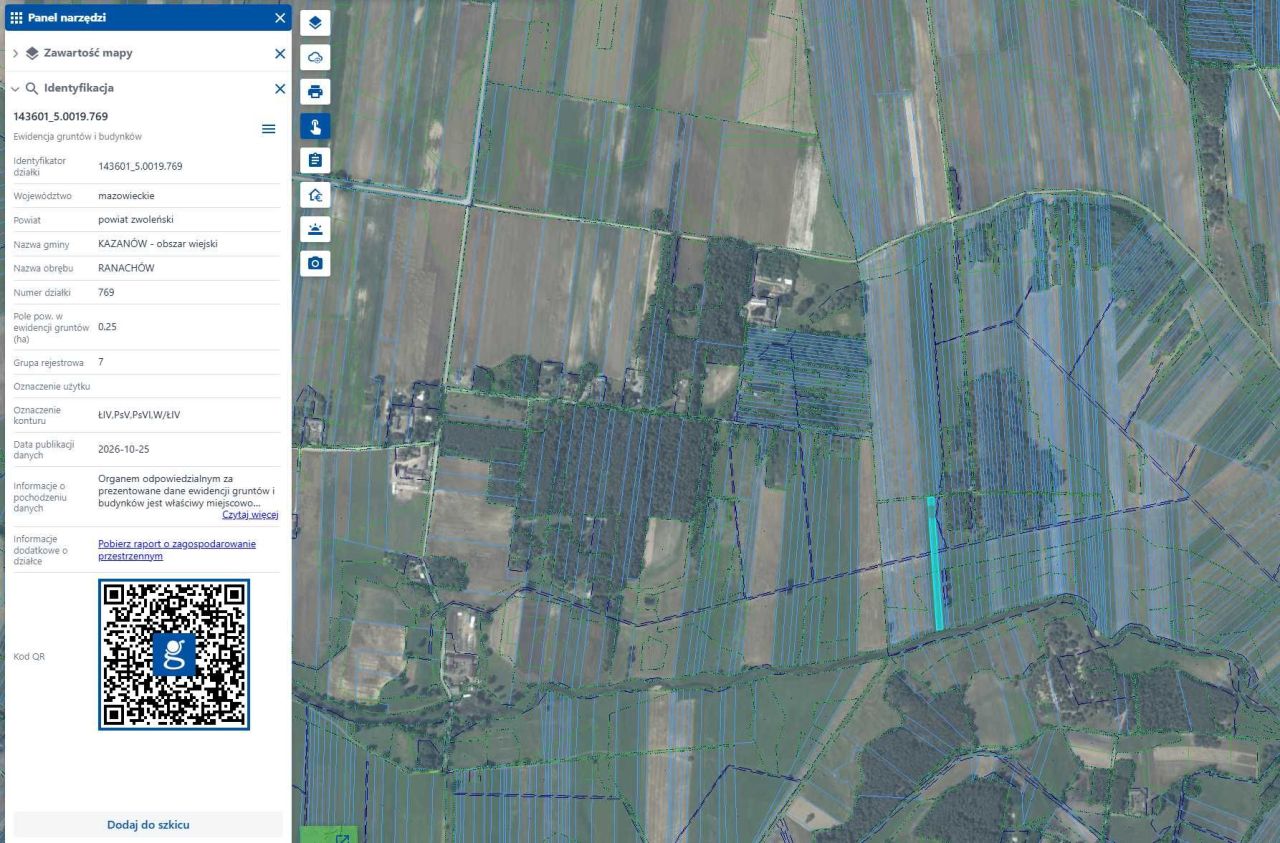Screen dimensions: 1280x843
Task: Click the value KAZANÓW - obszar wiejski
Action: [158, 244]
